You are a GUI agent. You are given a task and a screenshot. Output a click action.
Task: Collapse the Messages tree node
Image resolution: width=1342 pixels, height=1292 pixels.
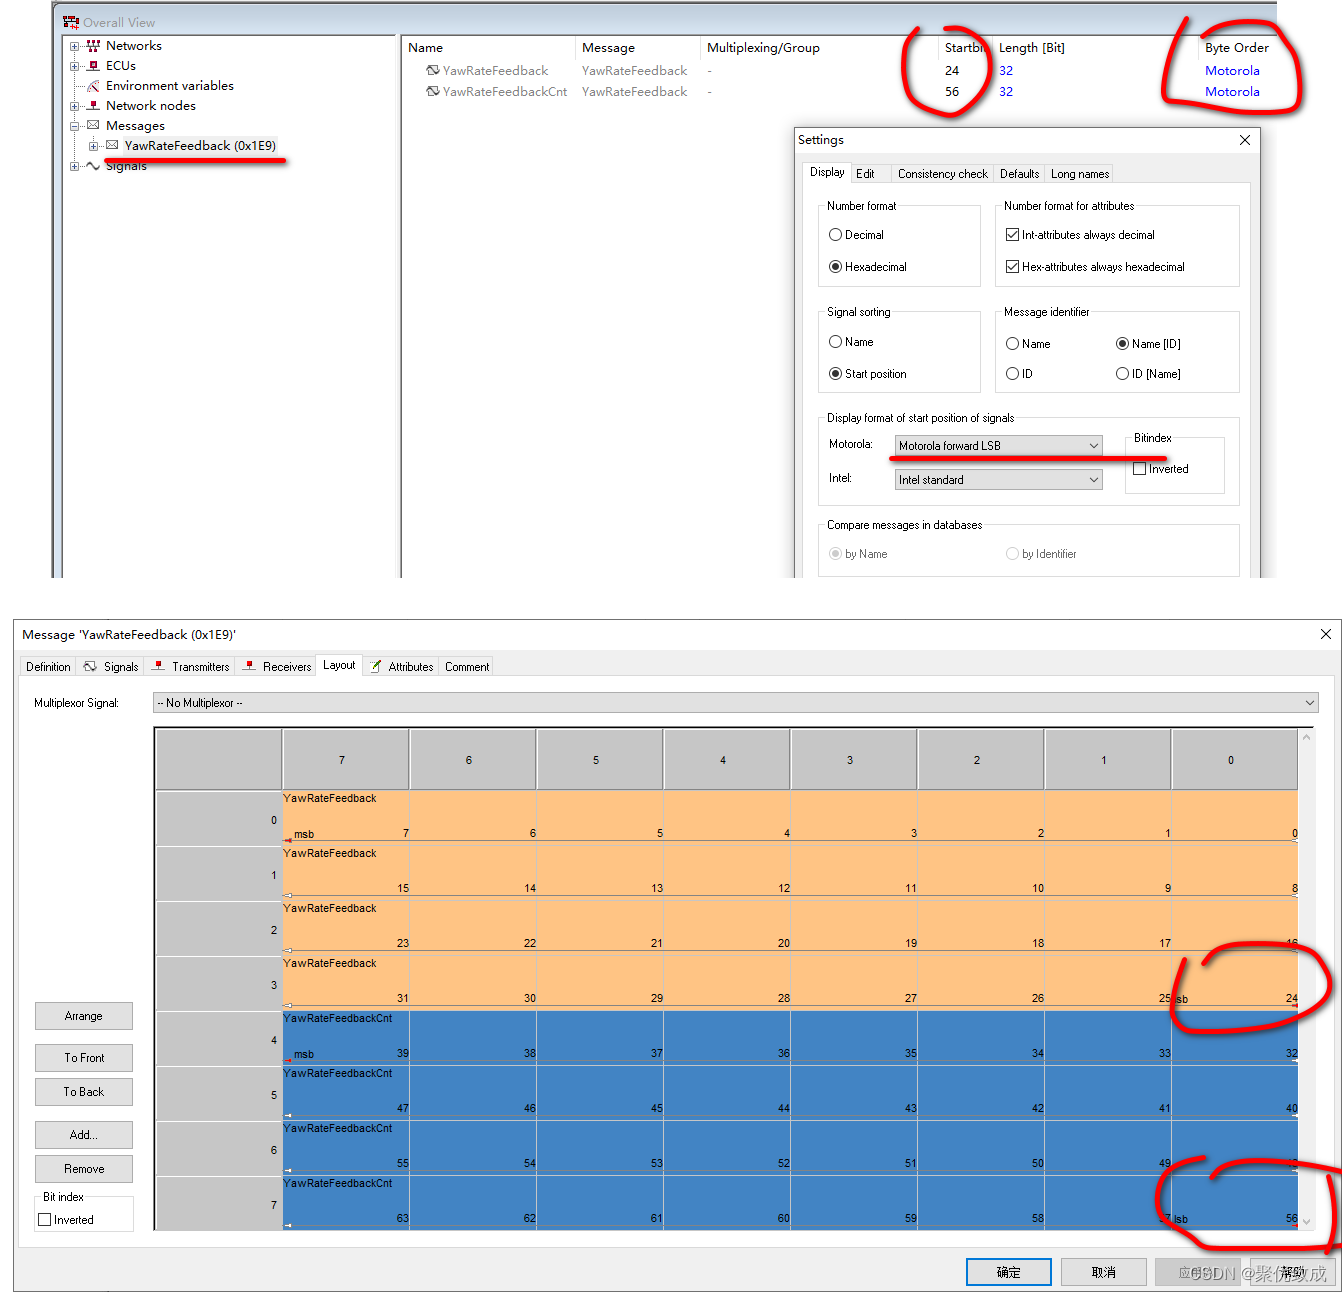click(x=74, y=126)
